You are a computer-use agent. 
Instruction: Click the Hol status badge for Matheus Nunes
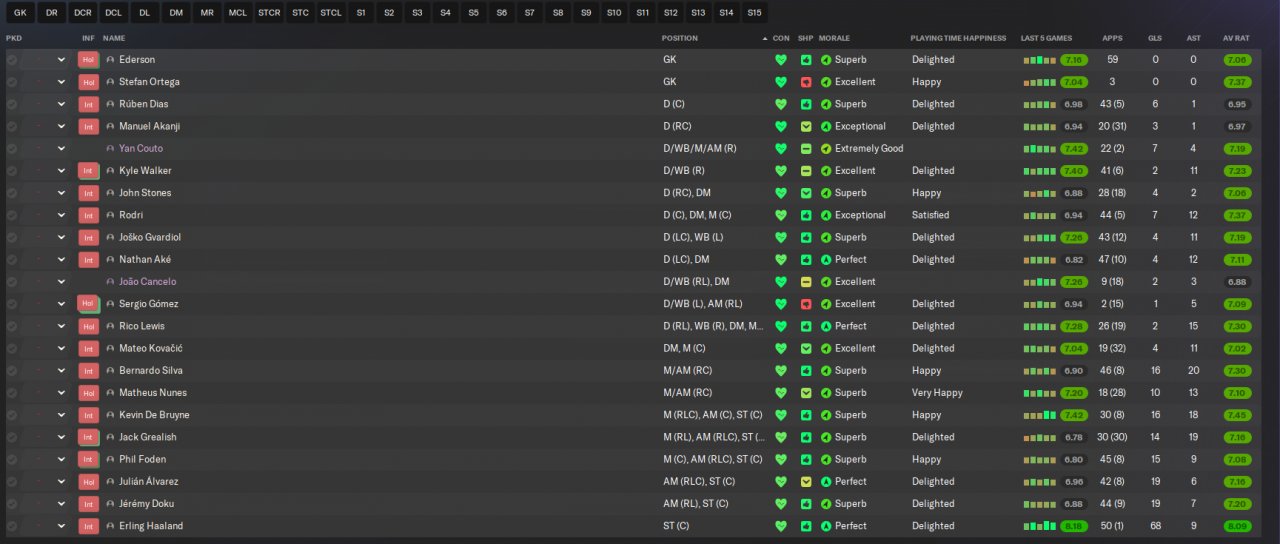(x=88, y=393)
